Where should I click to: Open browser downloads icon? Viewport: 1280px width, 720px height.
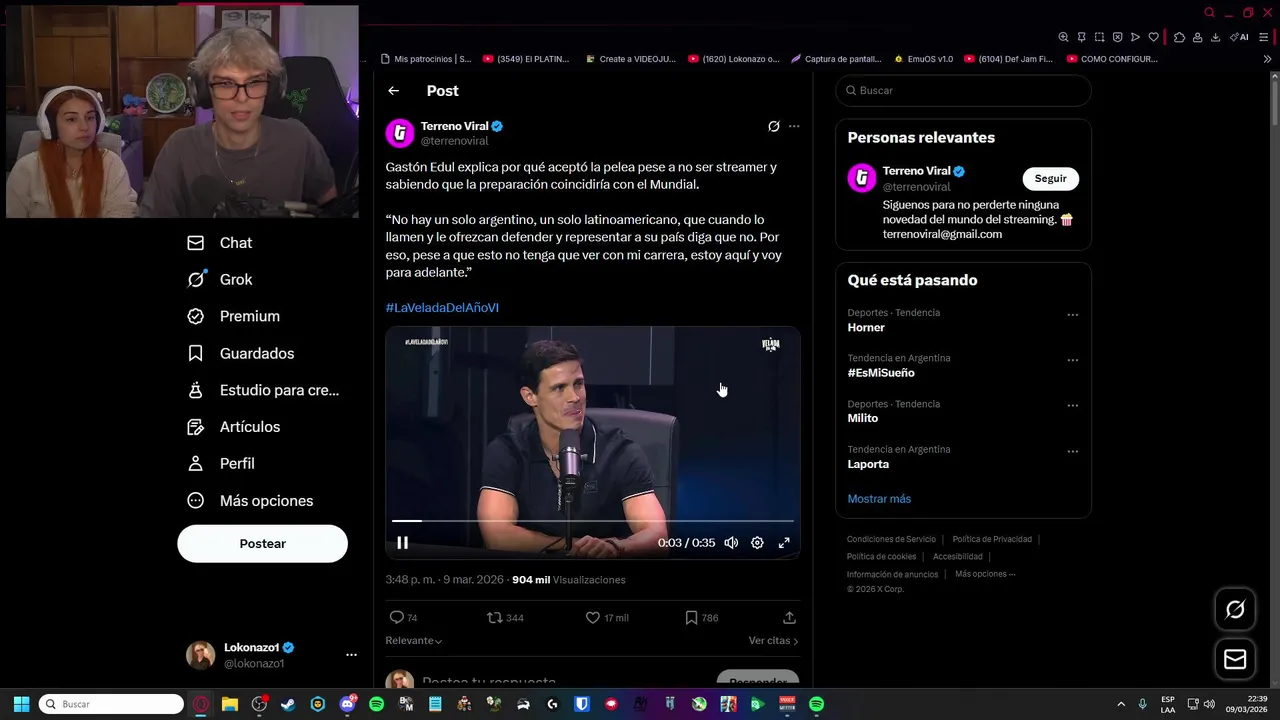1215,37
